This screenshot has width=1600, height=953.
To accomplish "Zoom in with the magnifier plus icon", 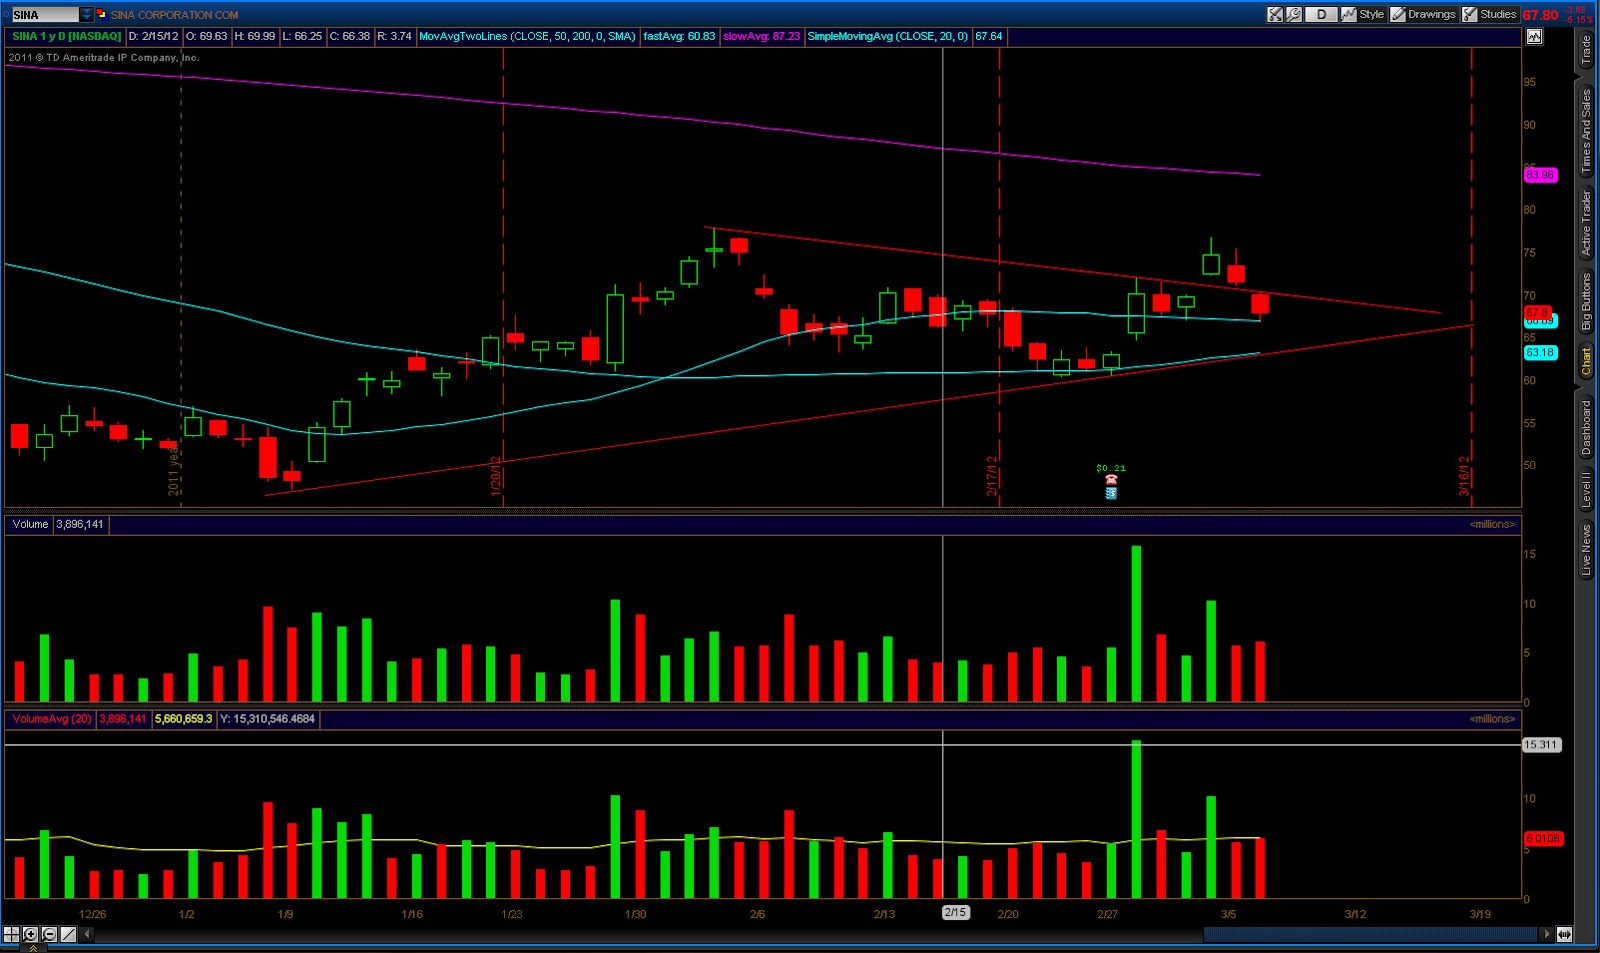I will coord(30,934).
